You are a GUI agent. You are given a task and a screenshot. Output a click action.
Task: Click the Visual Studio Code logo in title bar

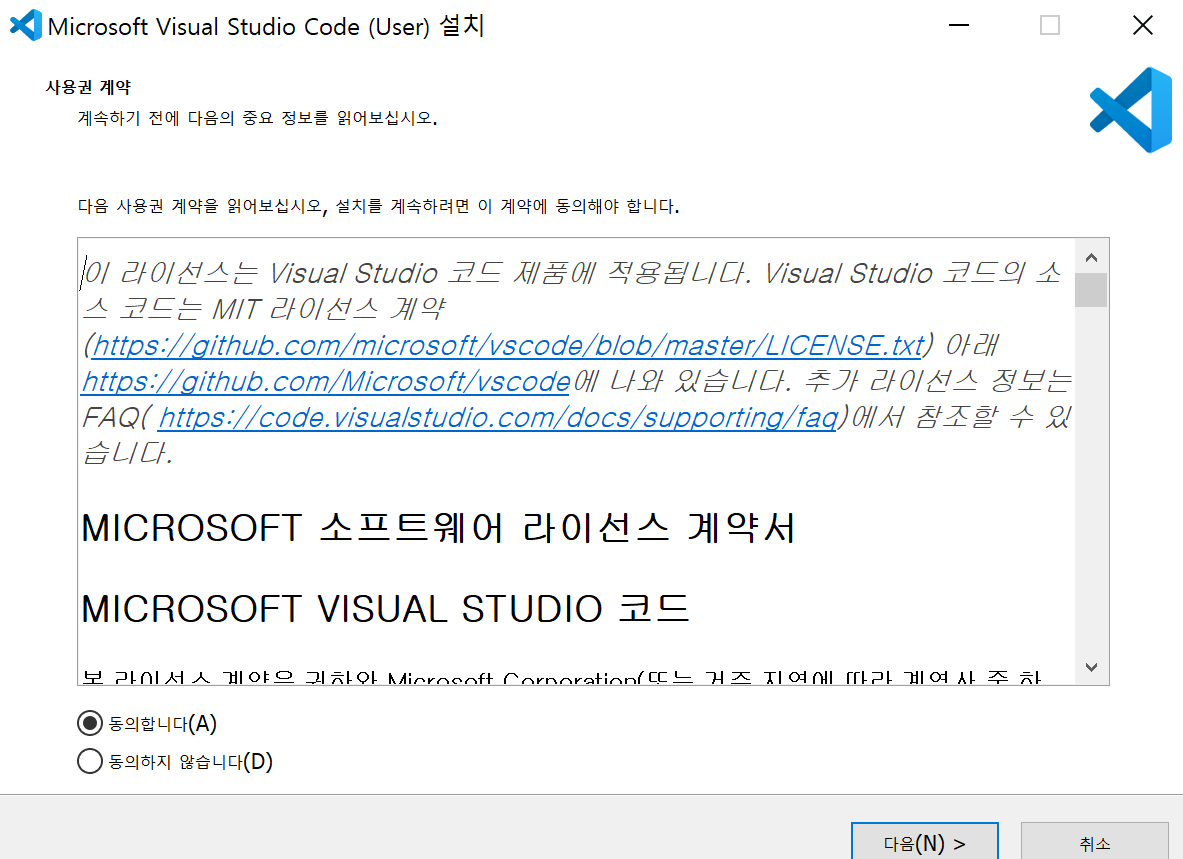pyautogui.click(x=22, y=25)
